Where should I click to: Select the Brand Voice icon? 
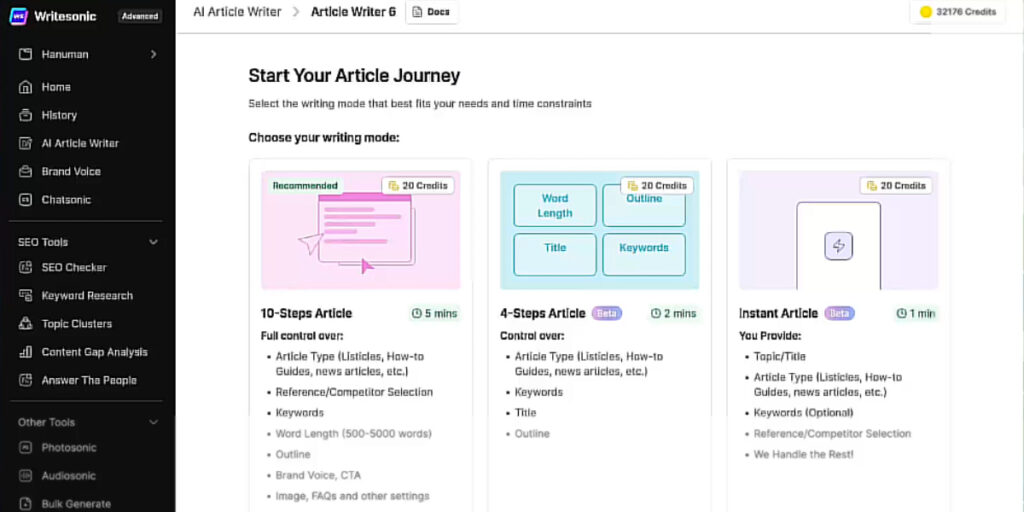click(x=25, y=171)
